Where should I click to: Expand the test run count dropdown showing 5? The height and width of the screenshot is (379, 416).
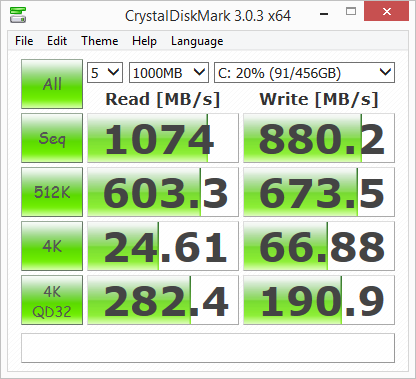click(105, 72)
